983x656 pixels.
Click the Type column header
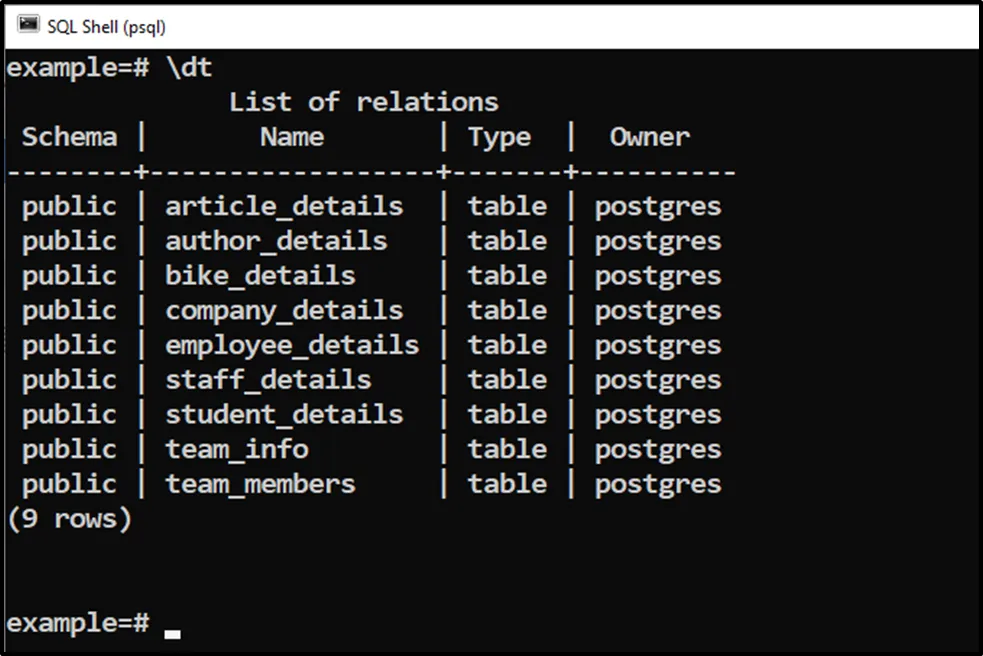point(499,137)
